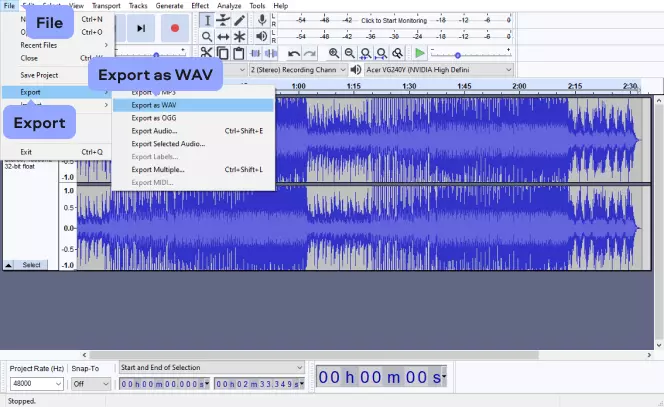Click the track Select button
Screen dimensions: 664x407
click(x=31, y=265)
